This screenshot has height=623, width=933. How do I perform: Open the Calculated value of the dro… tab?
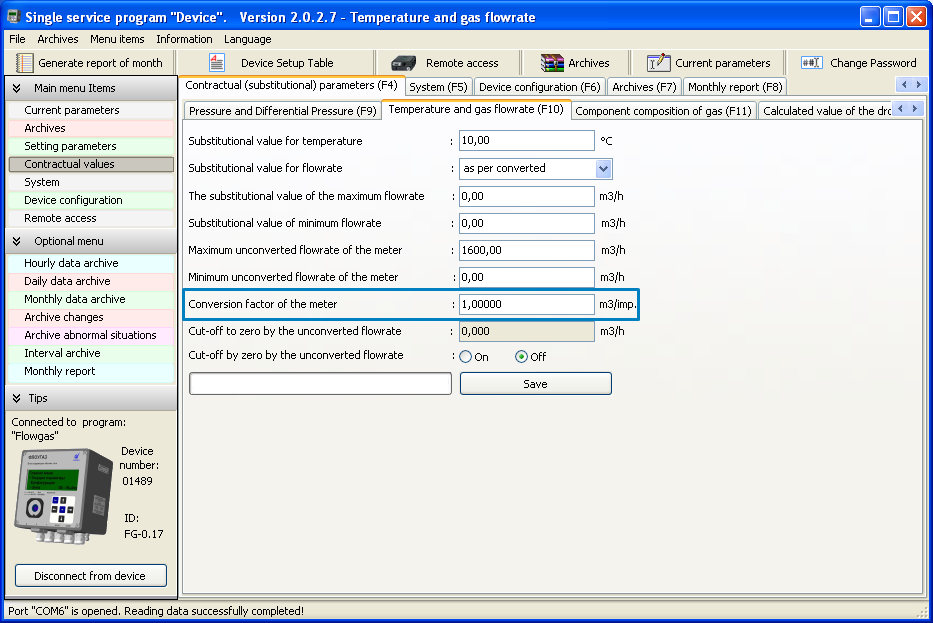pos(826,111)
